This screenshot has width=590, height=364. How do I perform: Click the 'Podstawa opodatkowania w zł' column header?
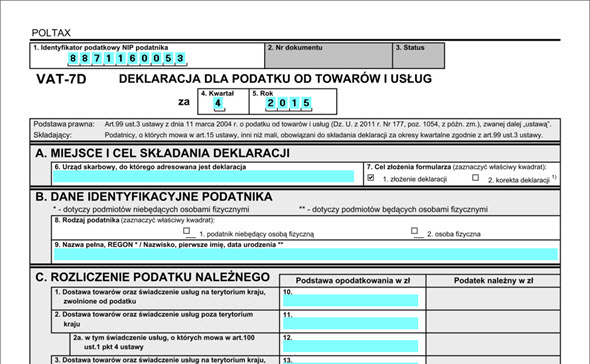point(353,280)
